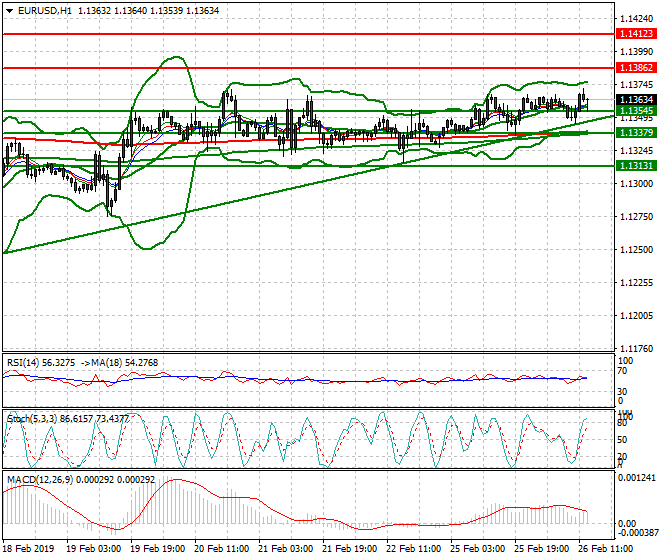Viewport: 660px width, 560px height.
Task: Select the 19 Feb 03:00 time label
Action: (93, 549)
